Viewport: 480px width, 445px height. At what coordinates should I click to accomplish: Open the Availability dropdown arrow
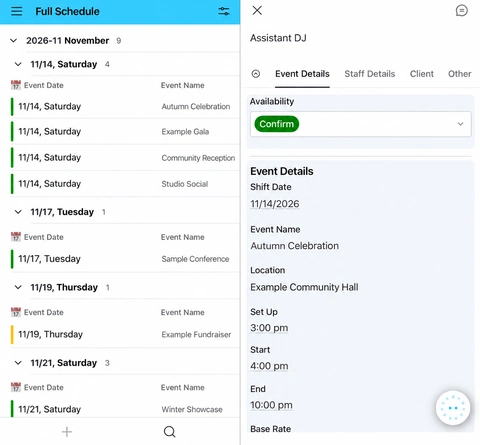pyautogui.click(x=460, y=124)
